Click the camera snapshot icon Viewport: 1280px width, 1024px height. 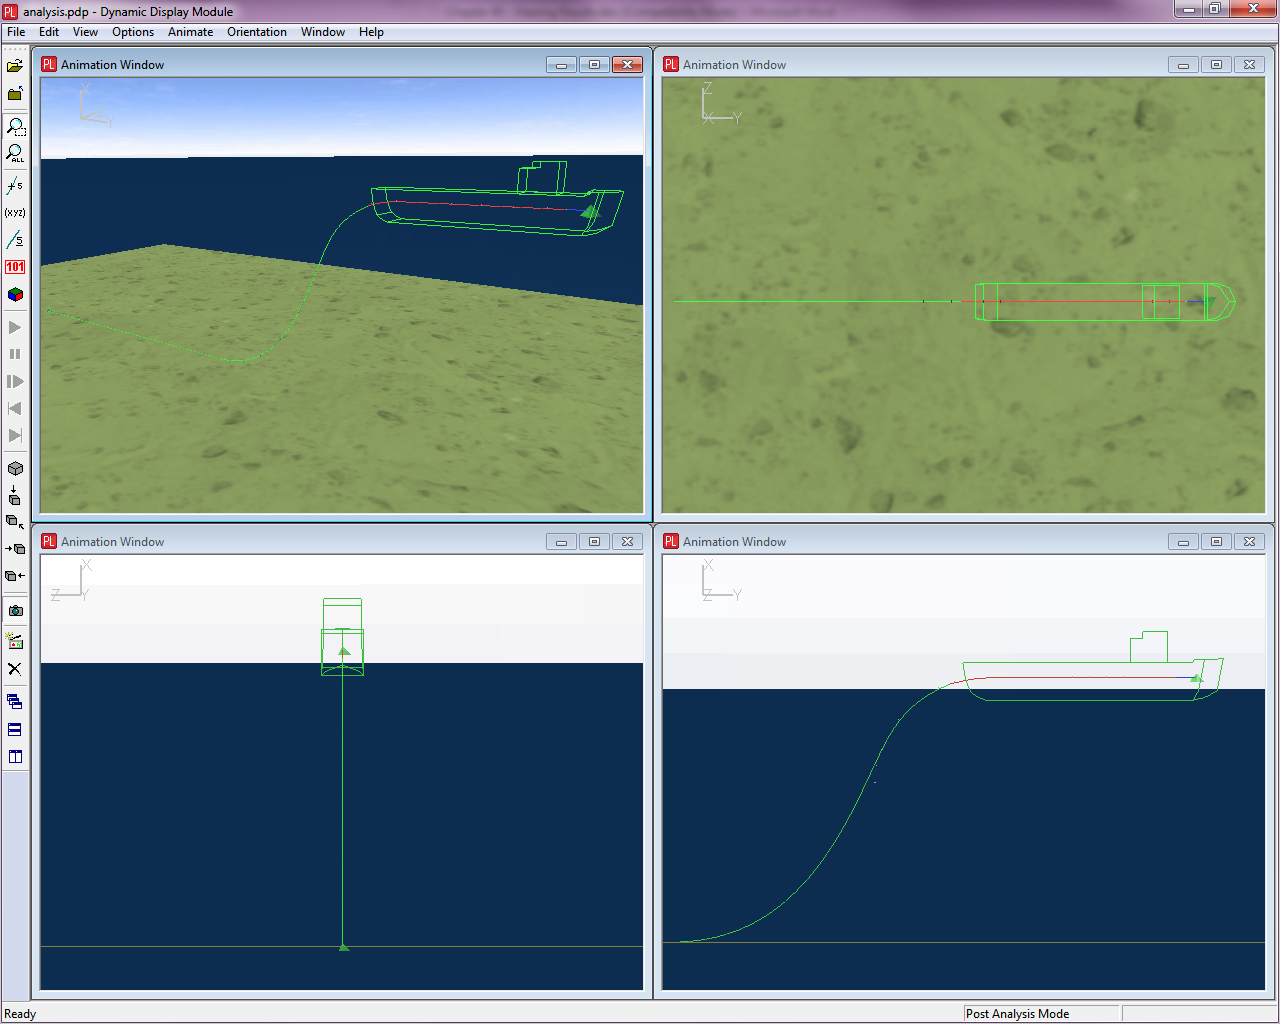(15, 611)
